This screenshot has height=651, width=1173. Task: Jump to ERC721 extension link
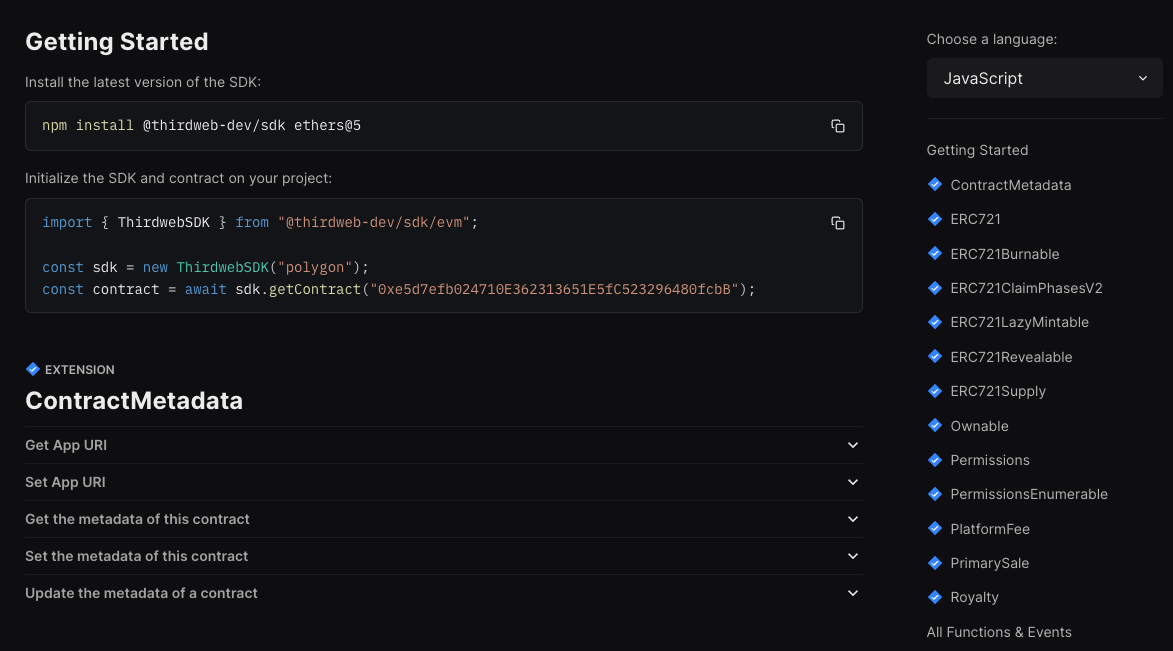976,219
